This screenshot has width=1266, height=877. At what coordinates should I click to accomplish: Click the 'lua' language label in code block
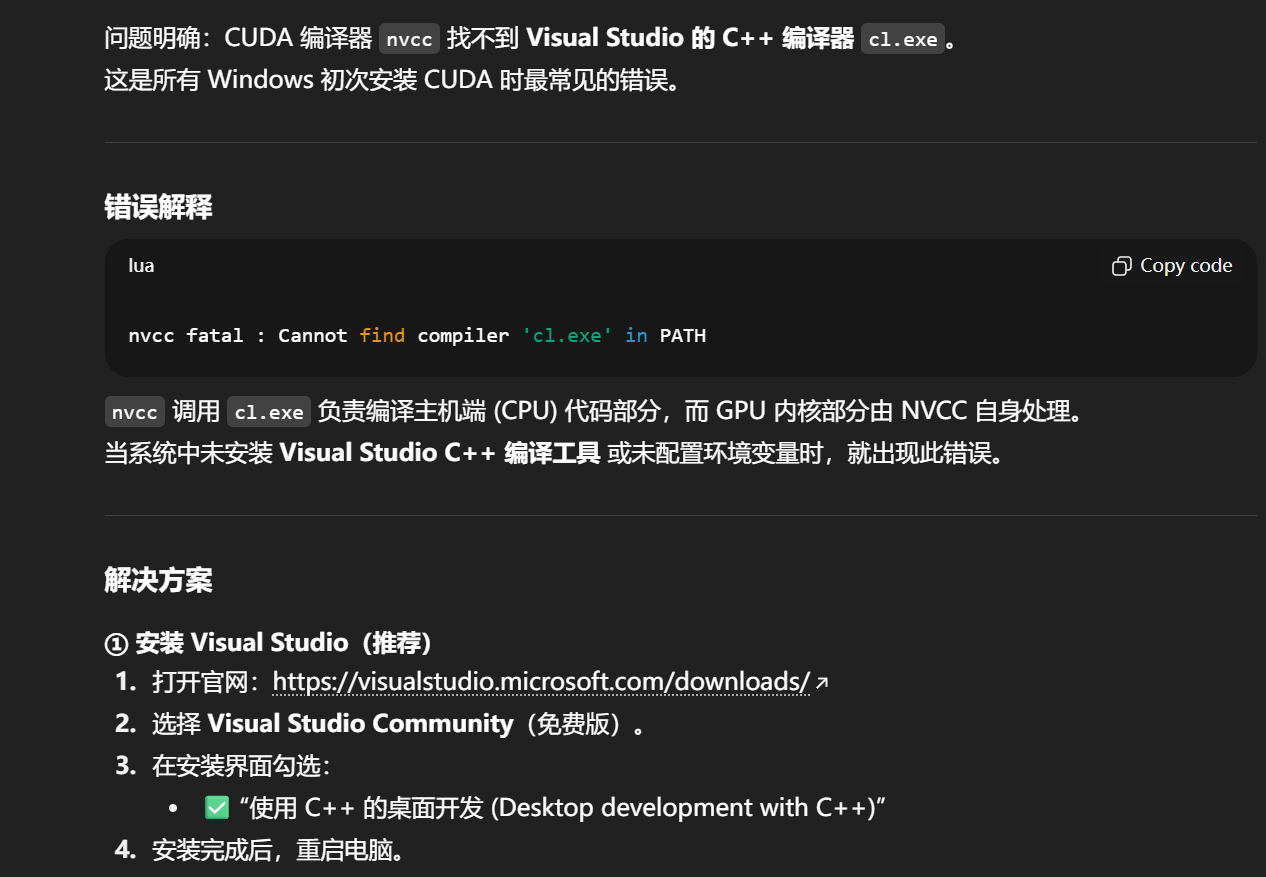141,266
